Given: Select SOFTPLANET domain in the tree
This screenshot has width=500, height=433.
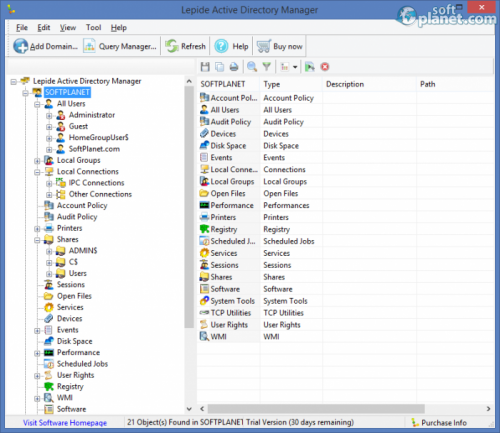Looking at the screenshot, I should (x=67, y=92).
